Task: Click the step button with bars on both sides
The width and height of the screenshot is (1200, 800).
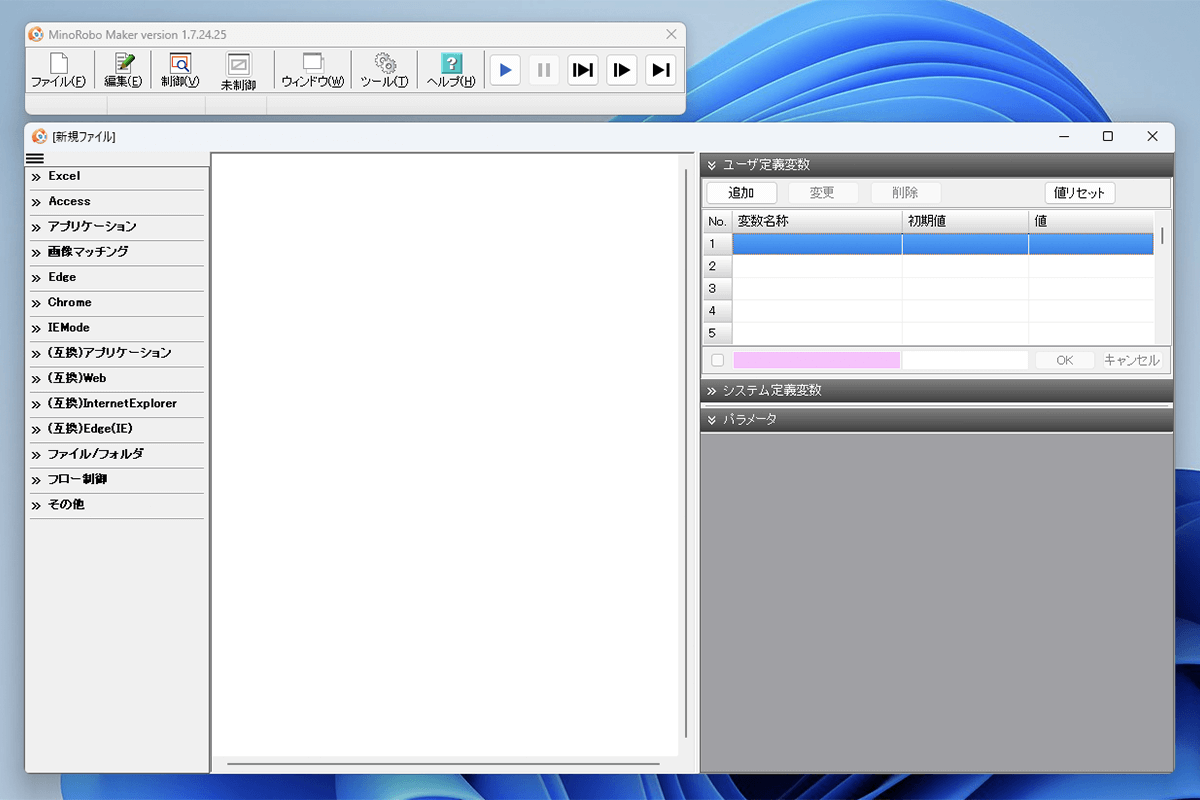Action: (583, 70)
